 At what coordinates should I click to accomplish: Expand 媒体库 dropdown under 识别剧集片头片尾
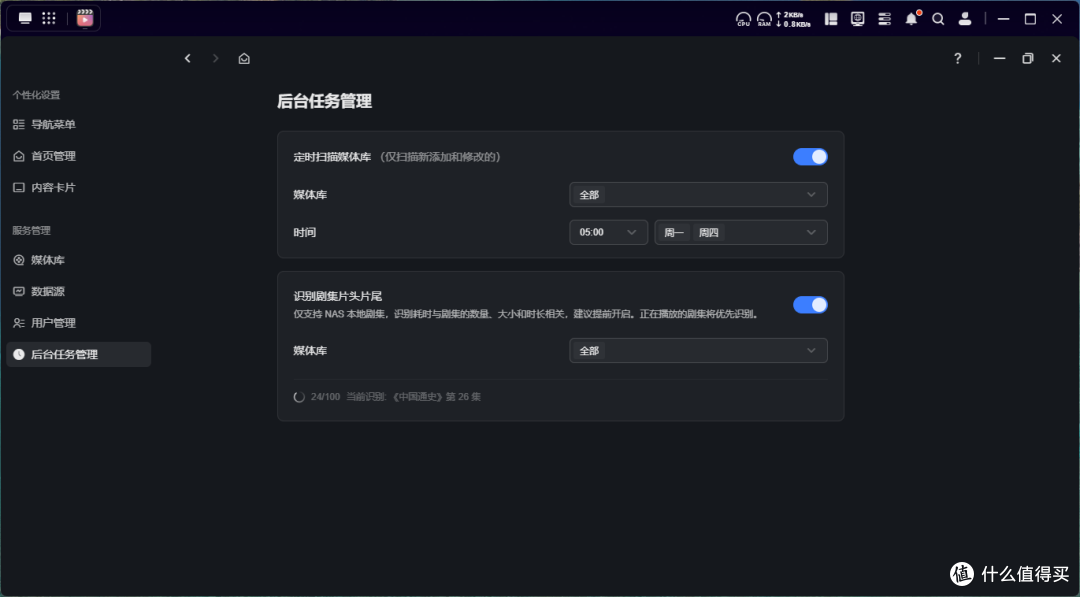point(698,351)
